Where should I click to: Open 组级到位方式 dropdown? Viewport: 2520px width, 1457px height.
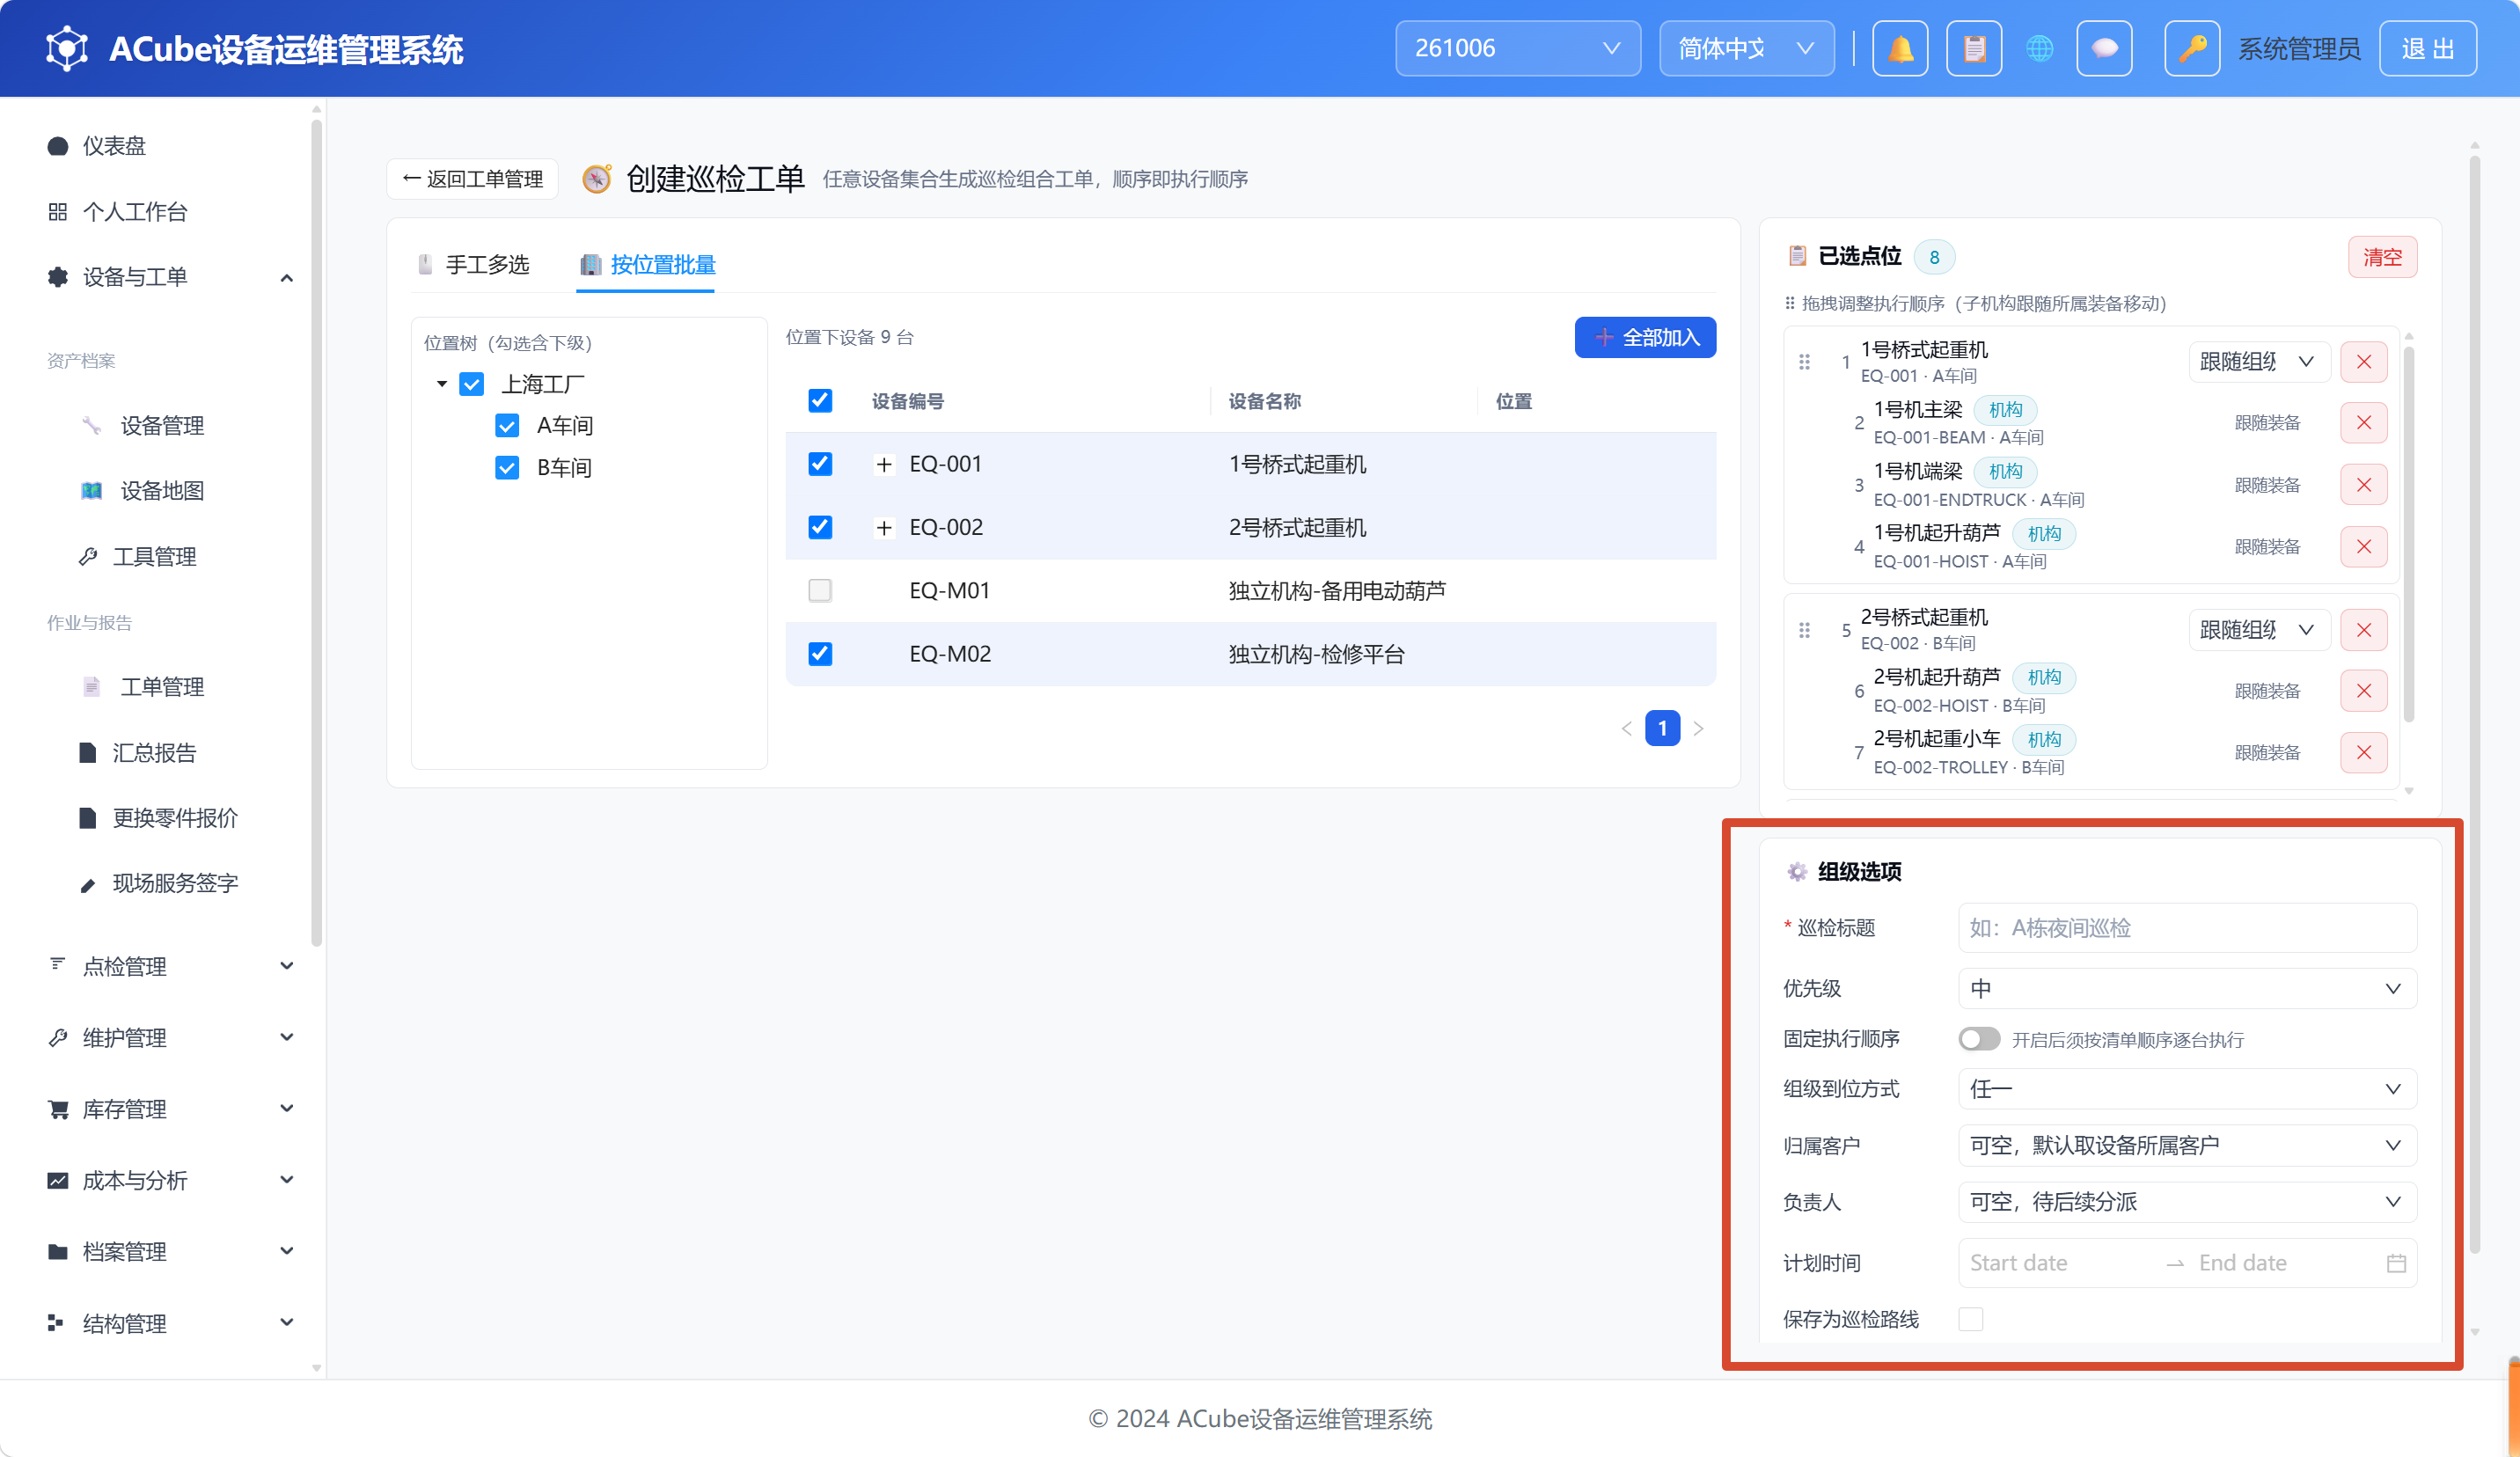(2187, 1089)
